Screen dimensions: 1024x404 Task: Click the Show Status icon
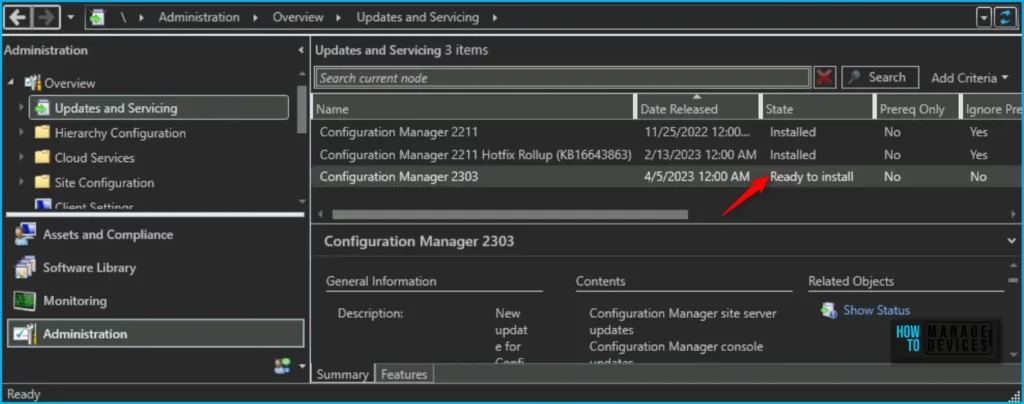coord(829,310)
